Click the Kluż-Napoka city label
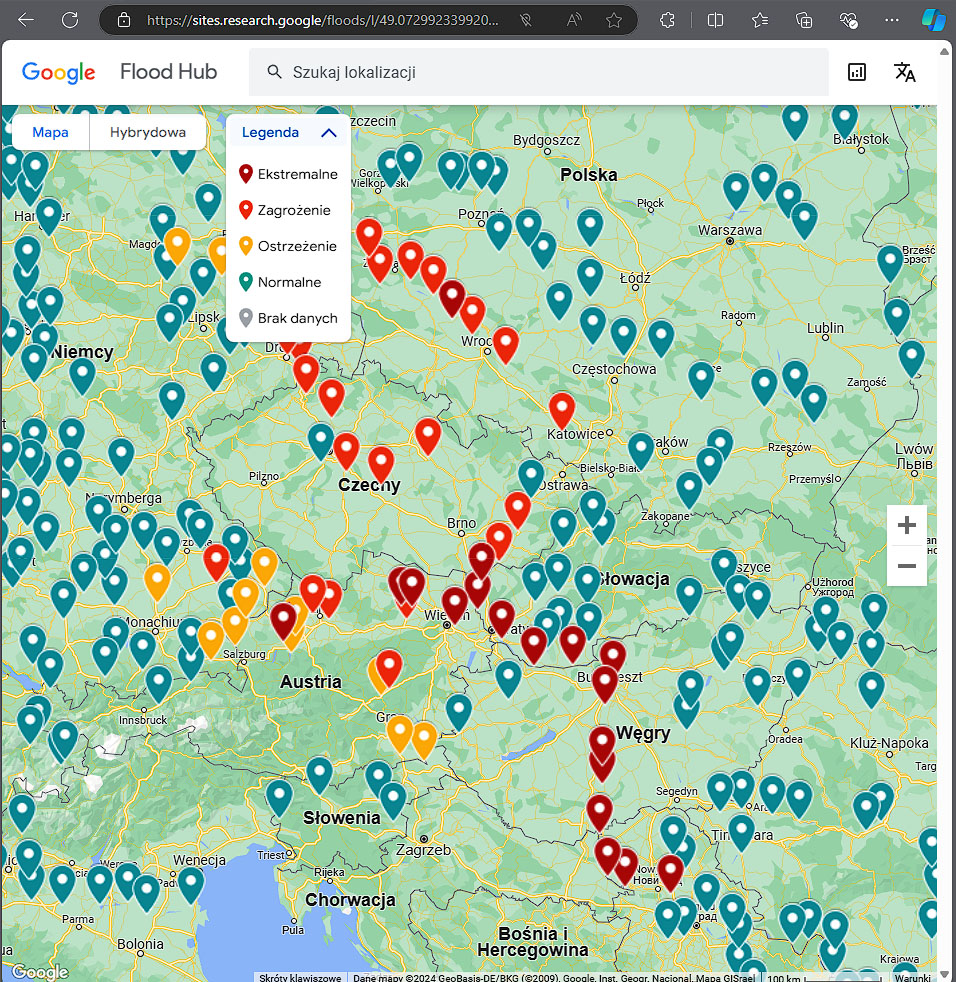Screen dimensions: 956x982 889,743
